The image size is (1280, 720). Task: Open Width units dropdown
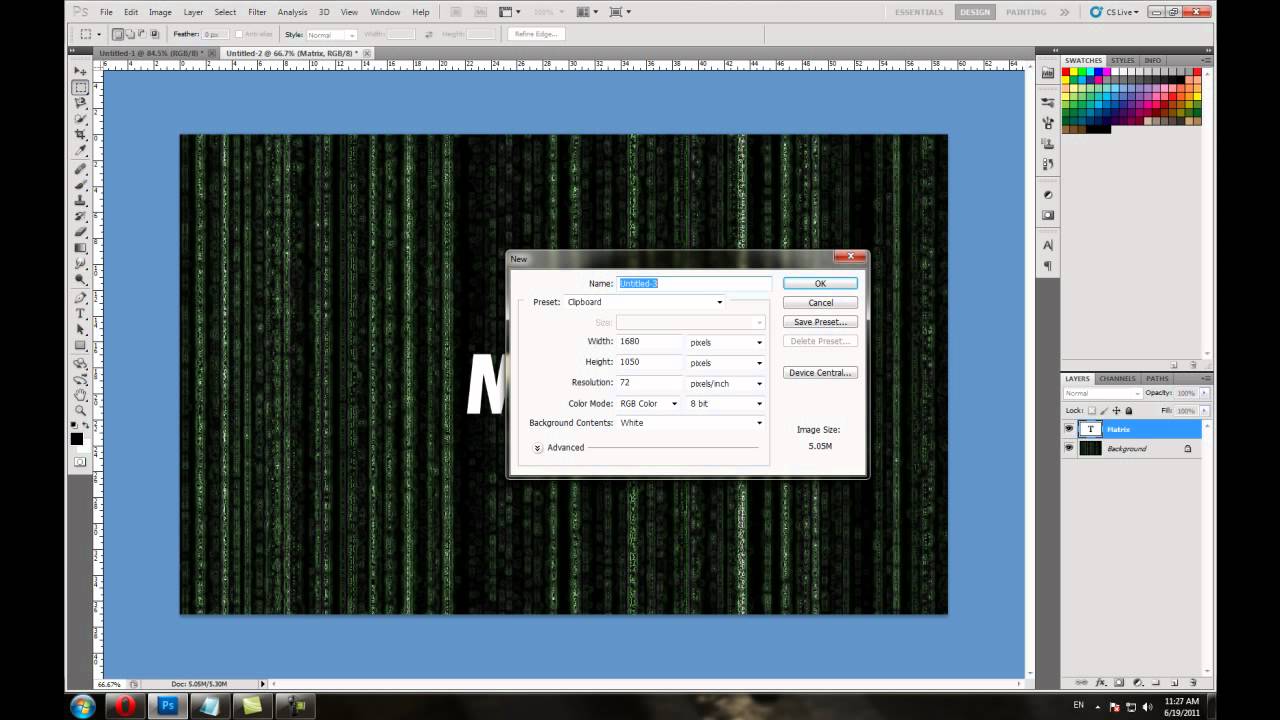[727, 342]
